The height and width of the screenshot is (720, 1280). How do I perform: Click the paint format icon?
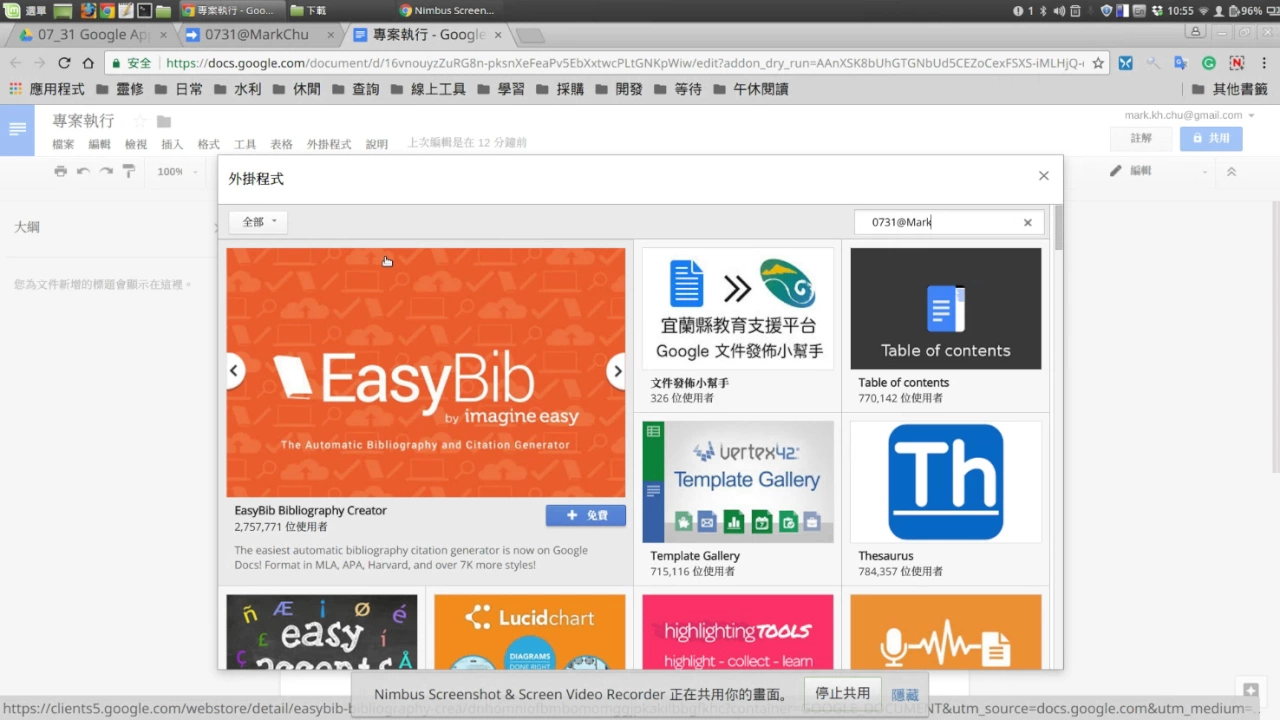129,171
